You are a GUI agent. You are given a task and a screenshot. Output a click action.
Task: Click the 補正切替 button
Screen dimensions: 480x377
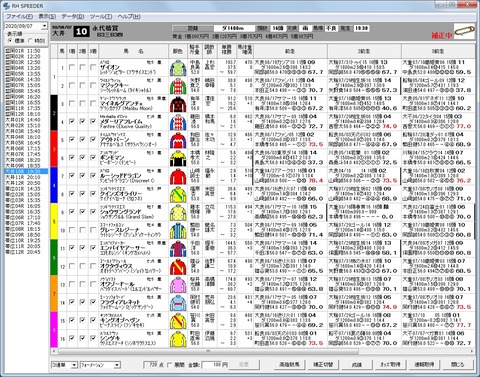point(323,365)
